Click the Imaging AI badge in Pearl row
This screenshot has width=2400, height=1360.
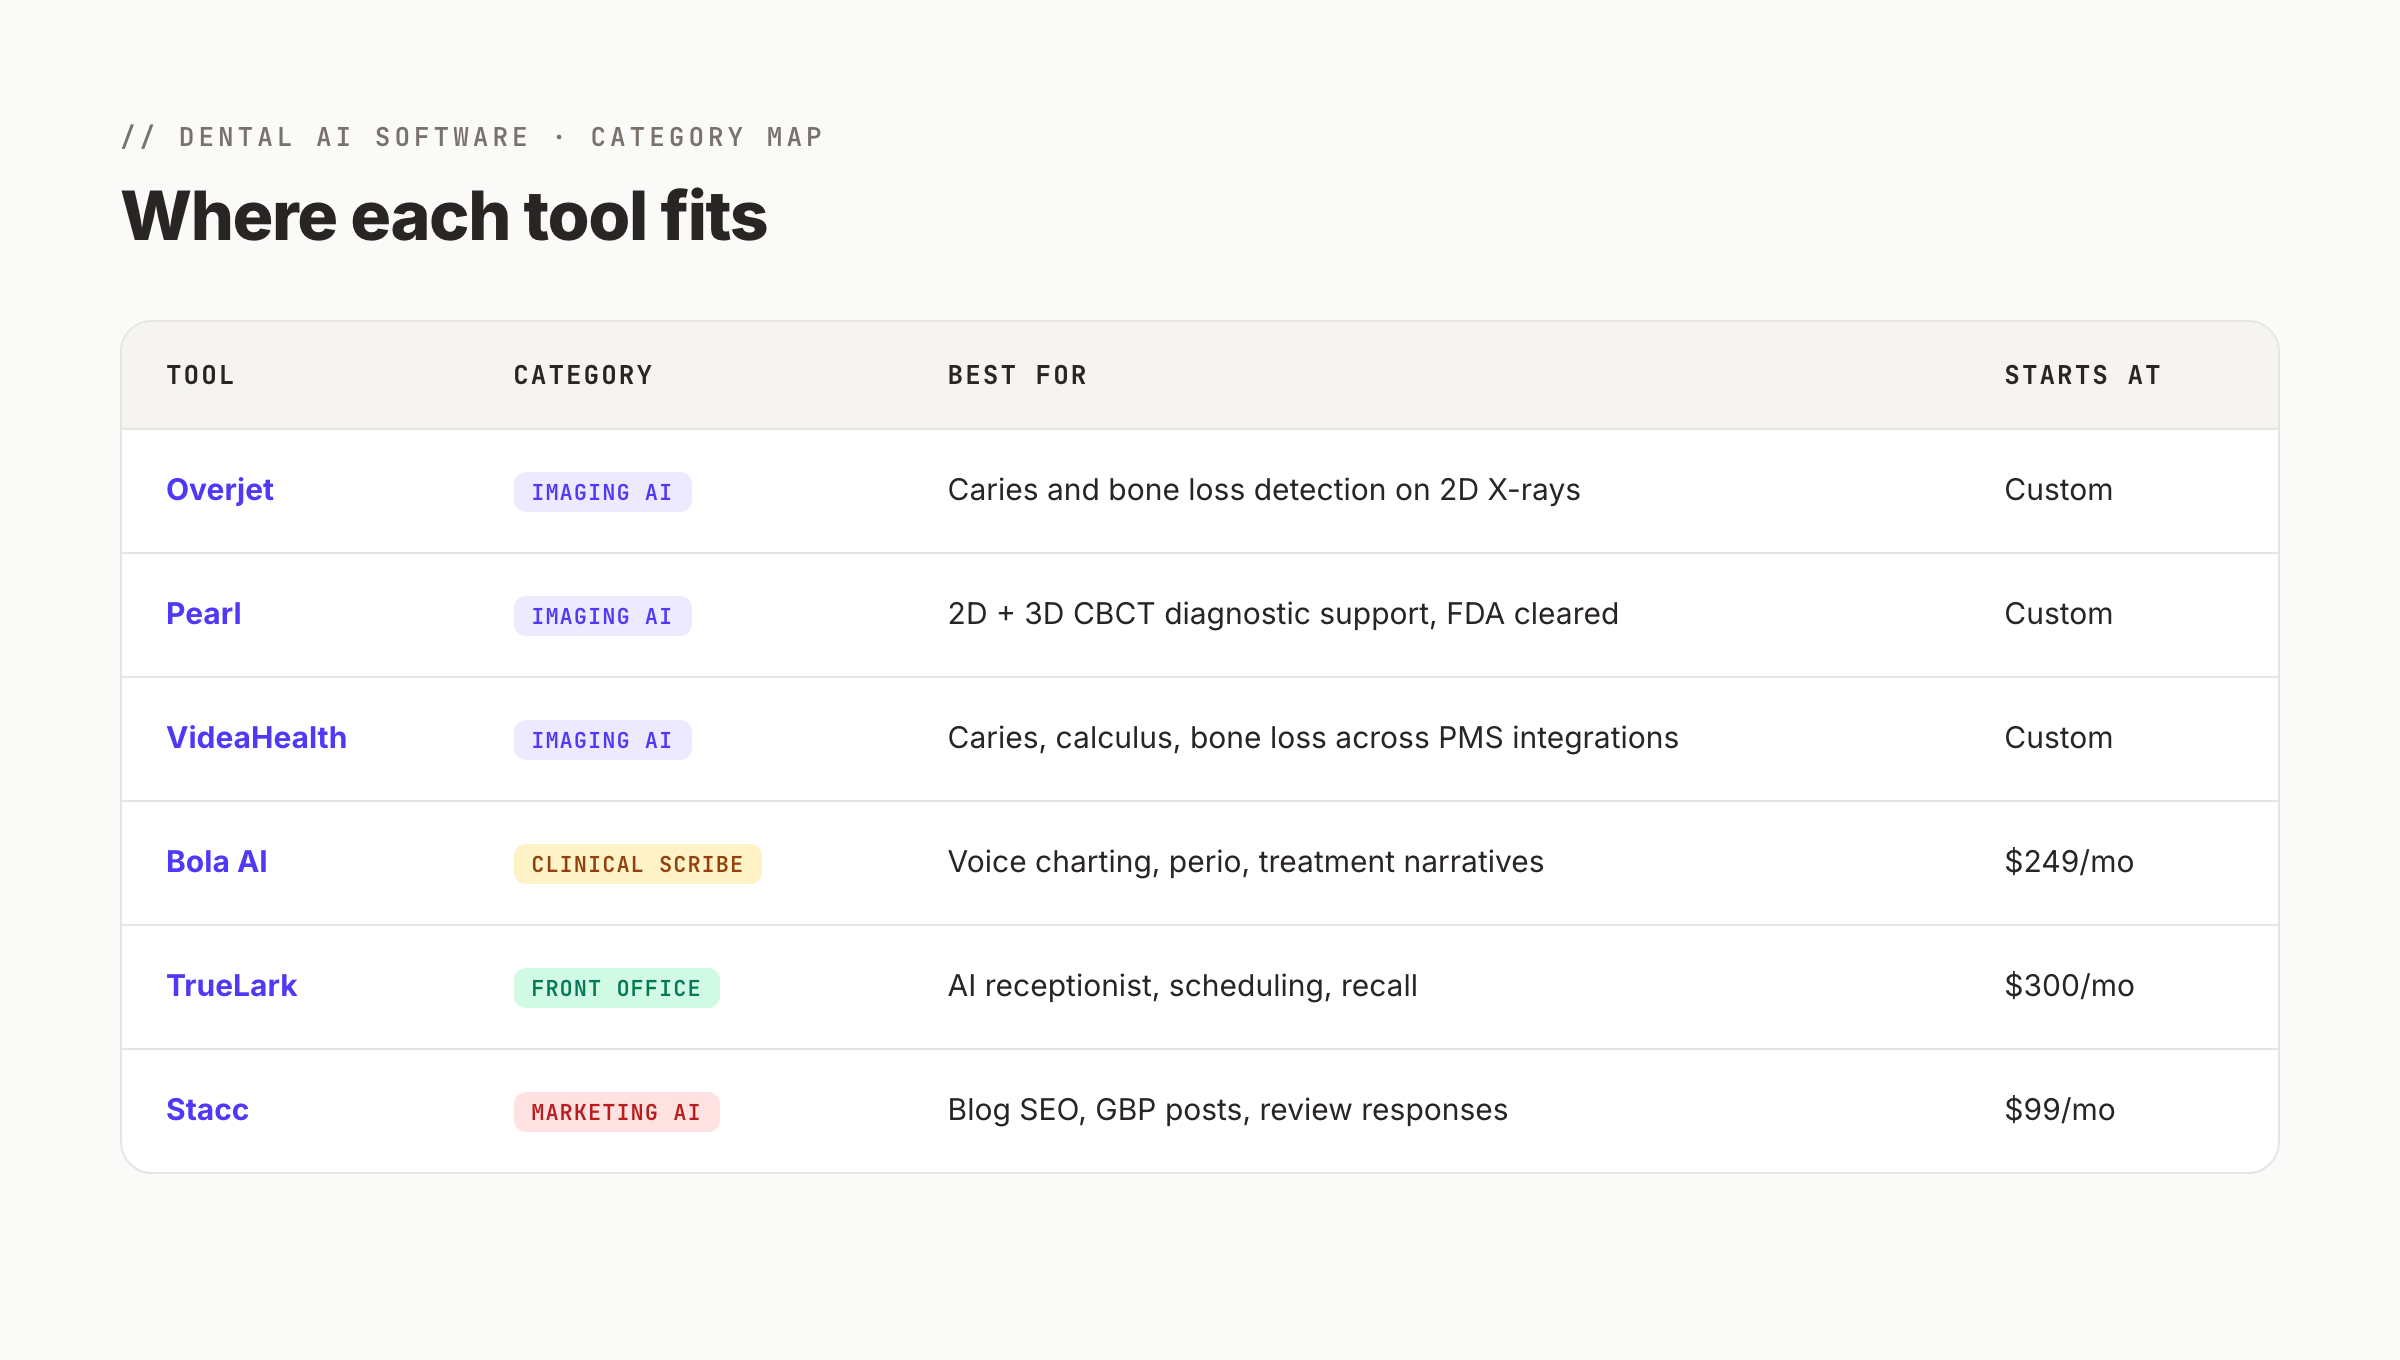(602, 616)
